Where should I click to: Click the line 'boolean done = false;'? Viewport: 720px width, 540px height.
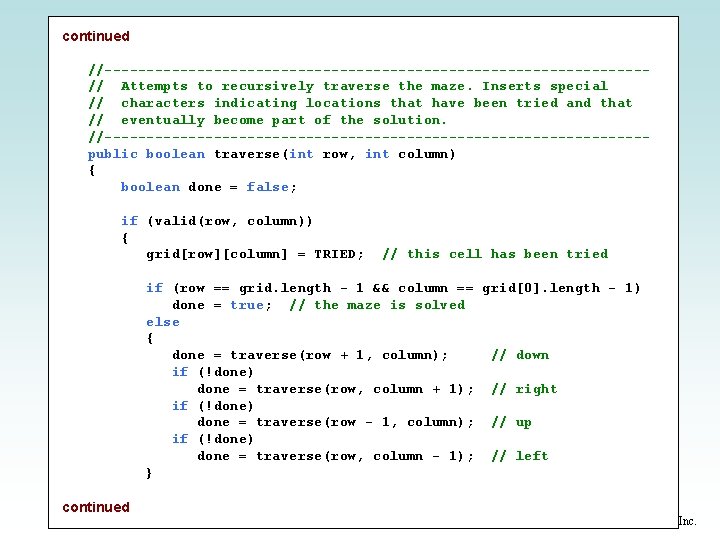[x=208, y=187]
